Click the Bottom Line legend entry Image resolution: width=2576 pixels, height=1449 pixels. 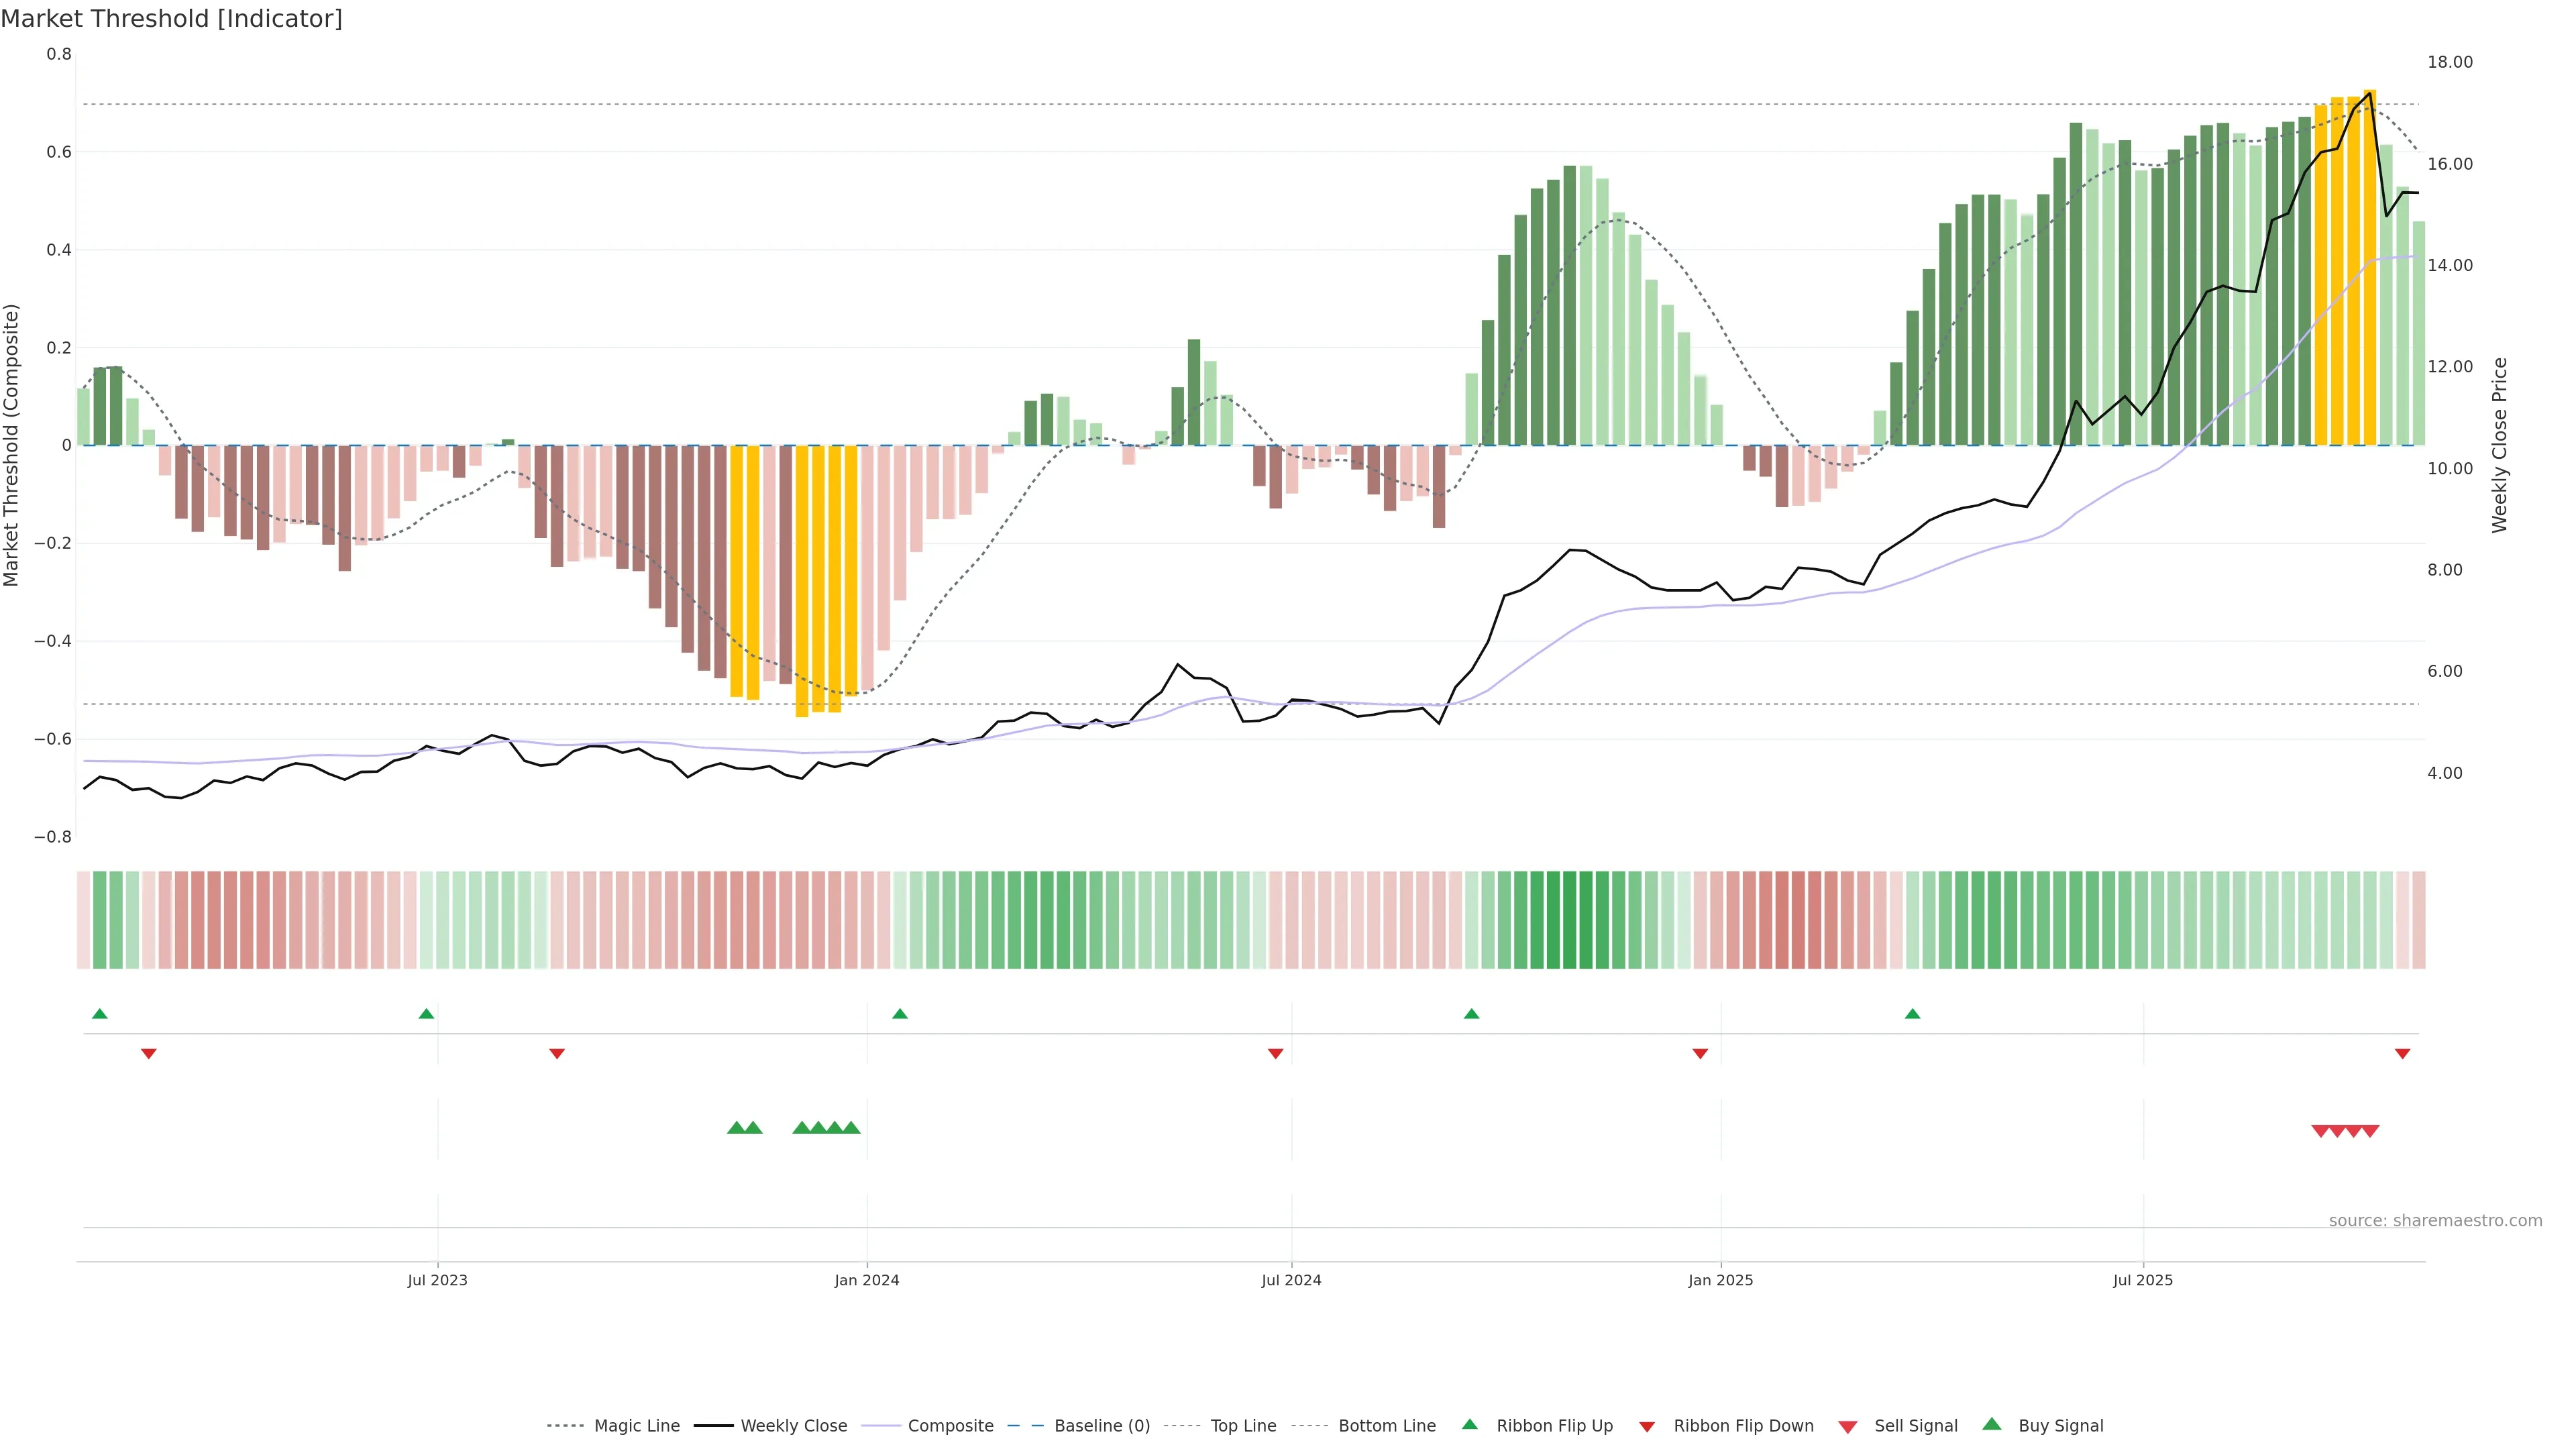point(1386,1426)
